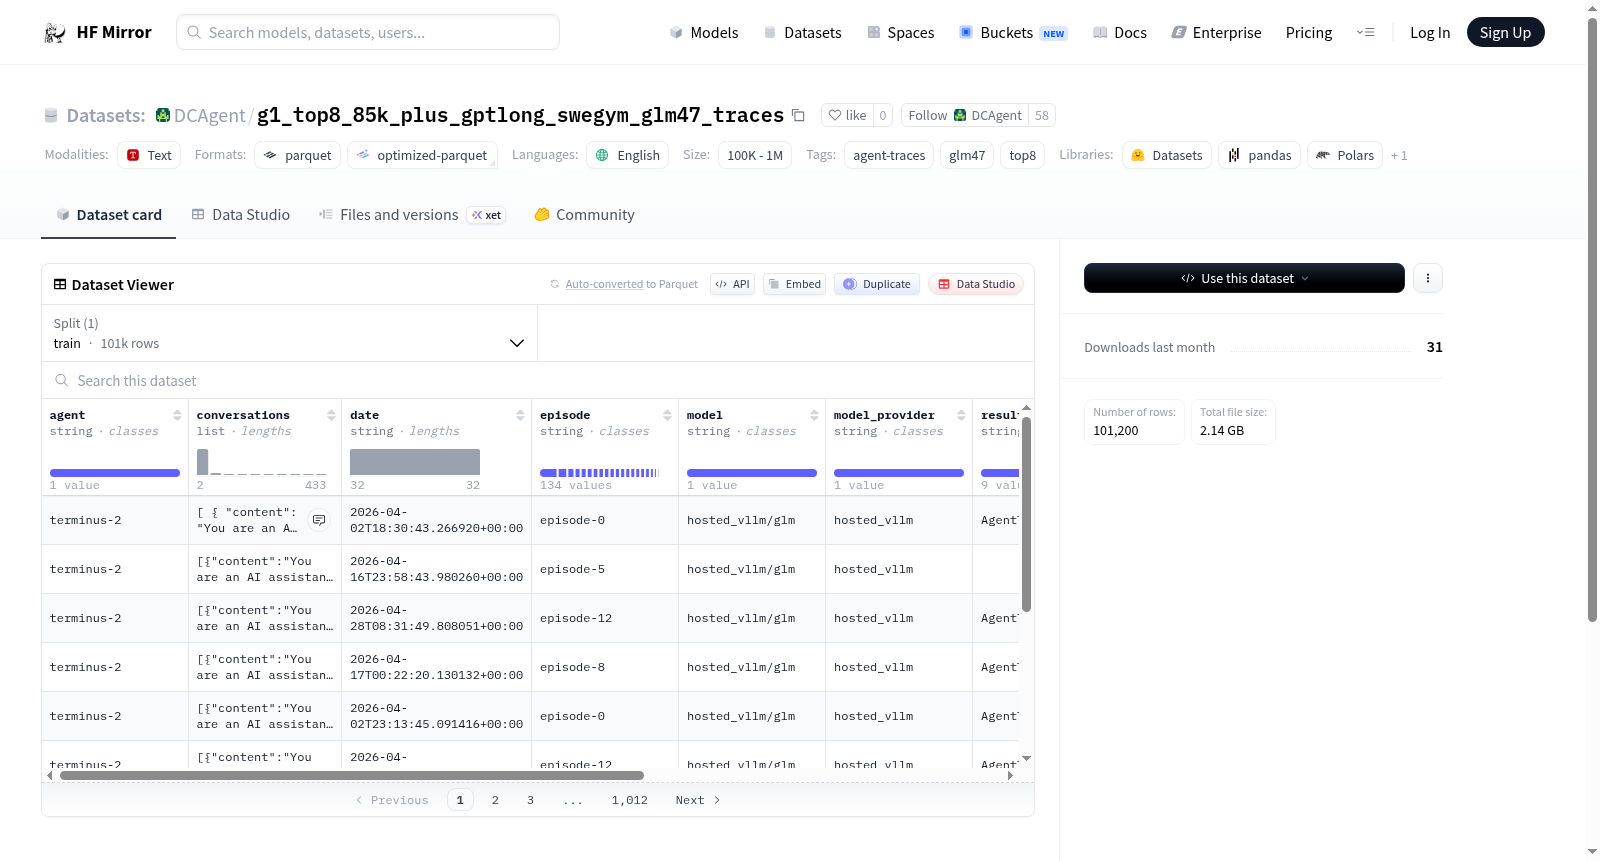Image resolution: width=1600 pixels, height=861 pixels.
Task: Follow the DCAgent organization
Action: pyautogui.click(x=965, y=115)
